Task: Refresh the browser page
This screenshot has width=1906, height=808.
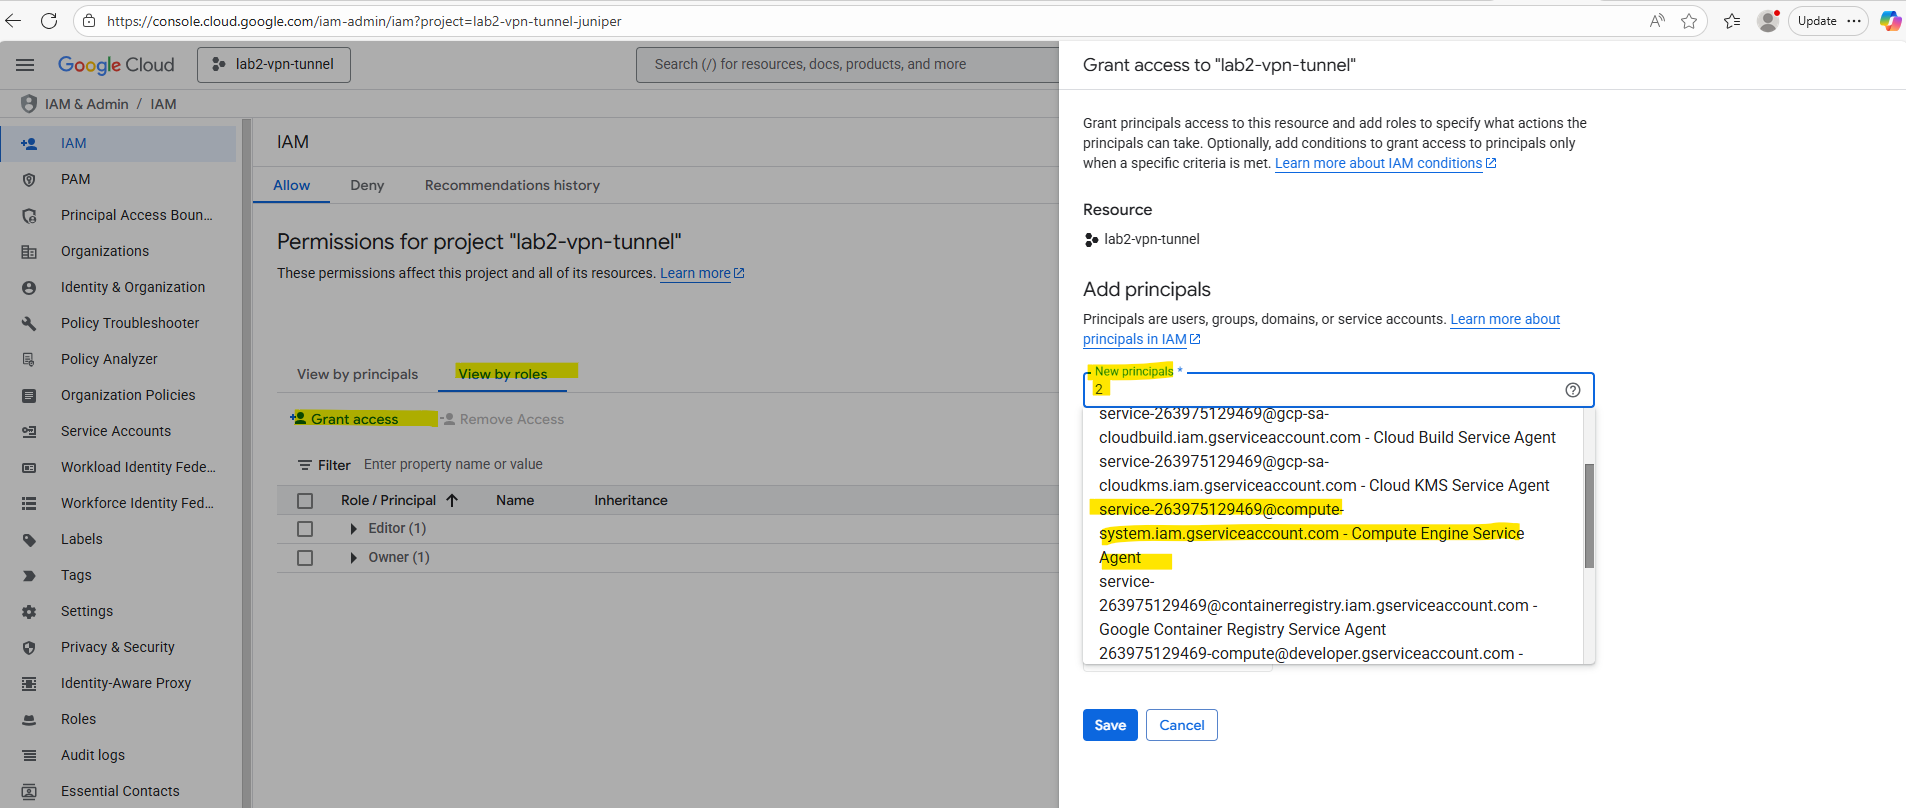Action: coord(48,21)
